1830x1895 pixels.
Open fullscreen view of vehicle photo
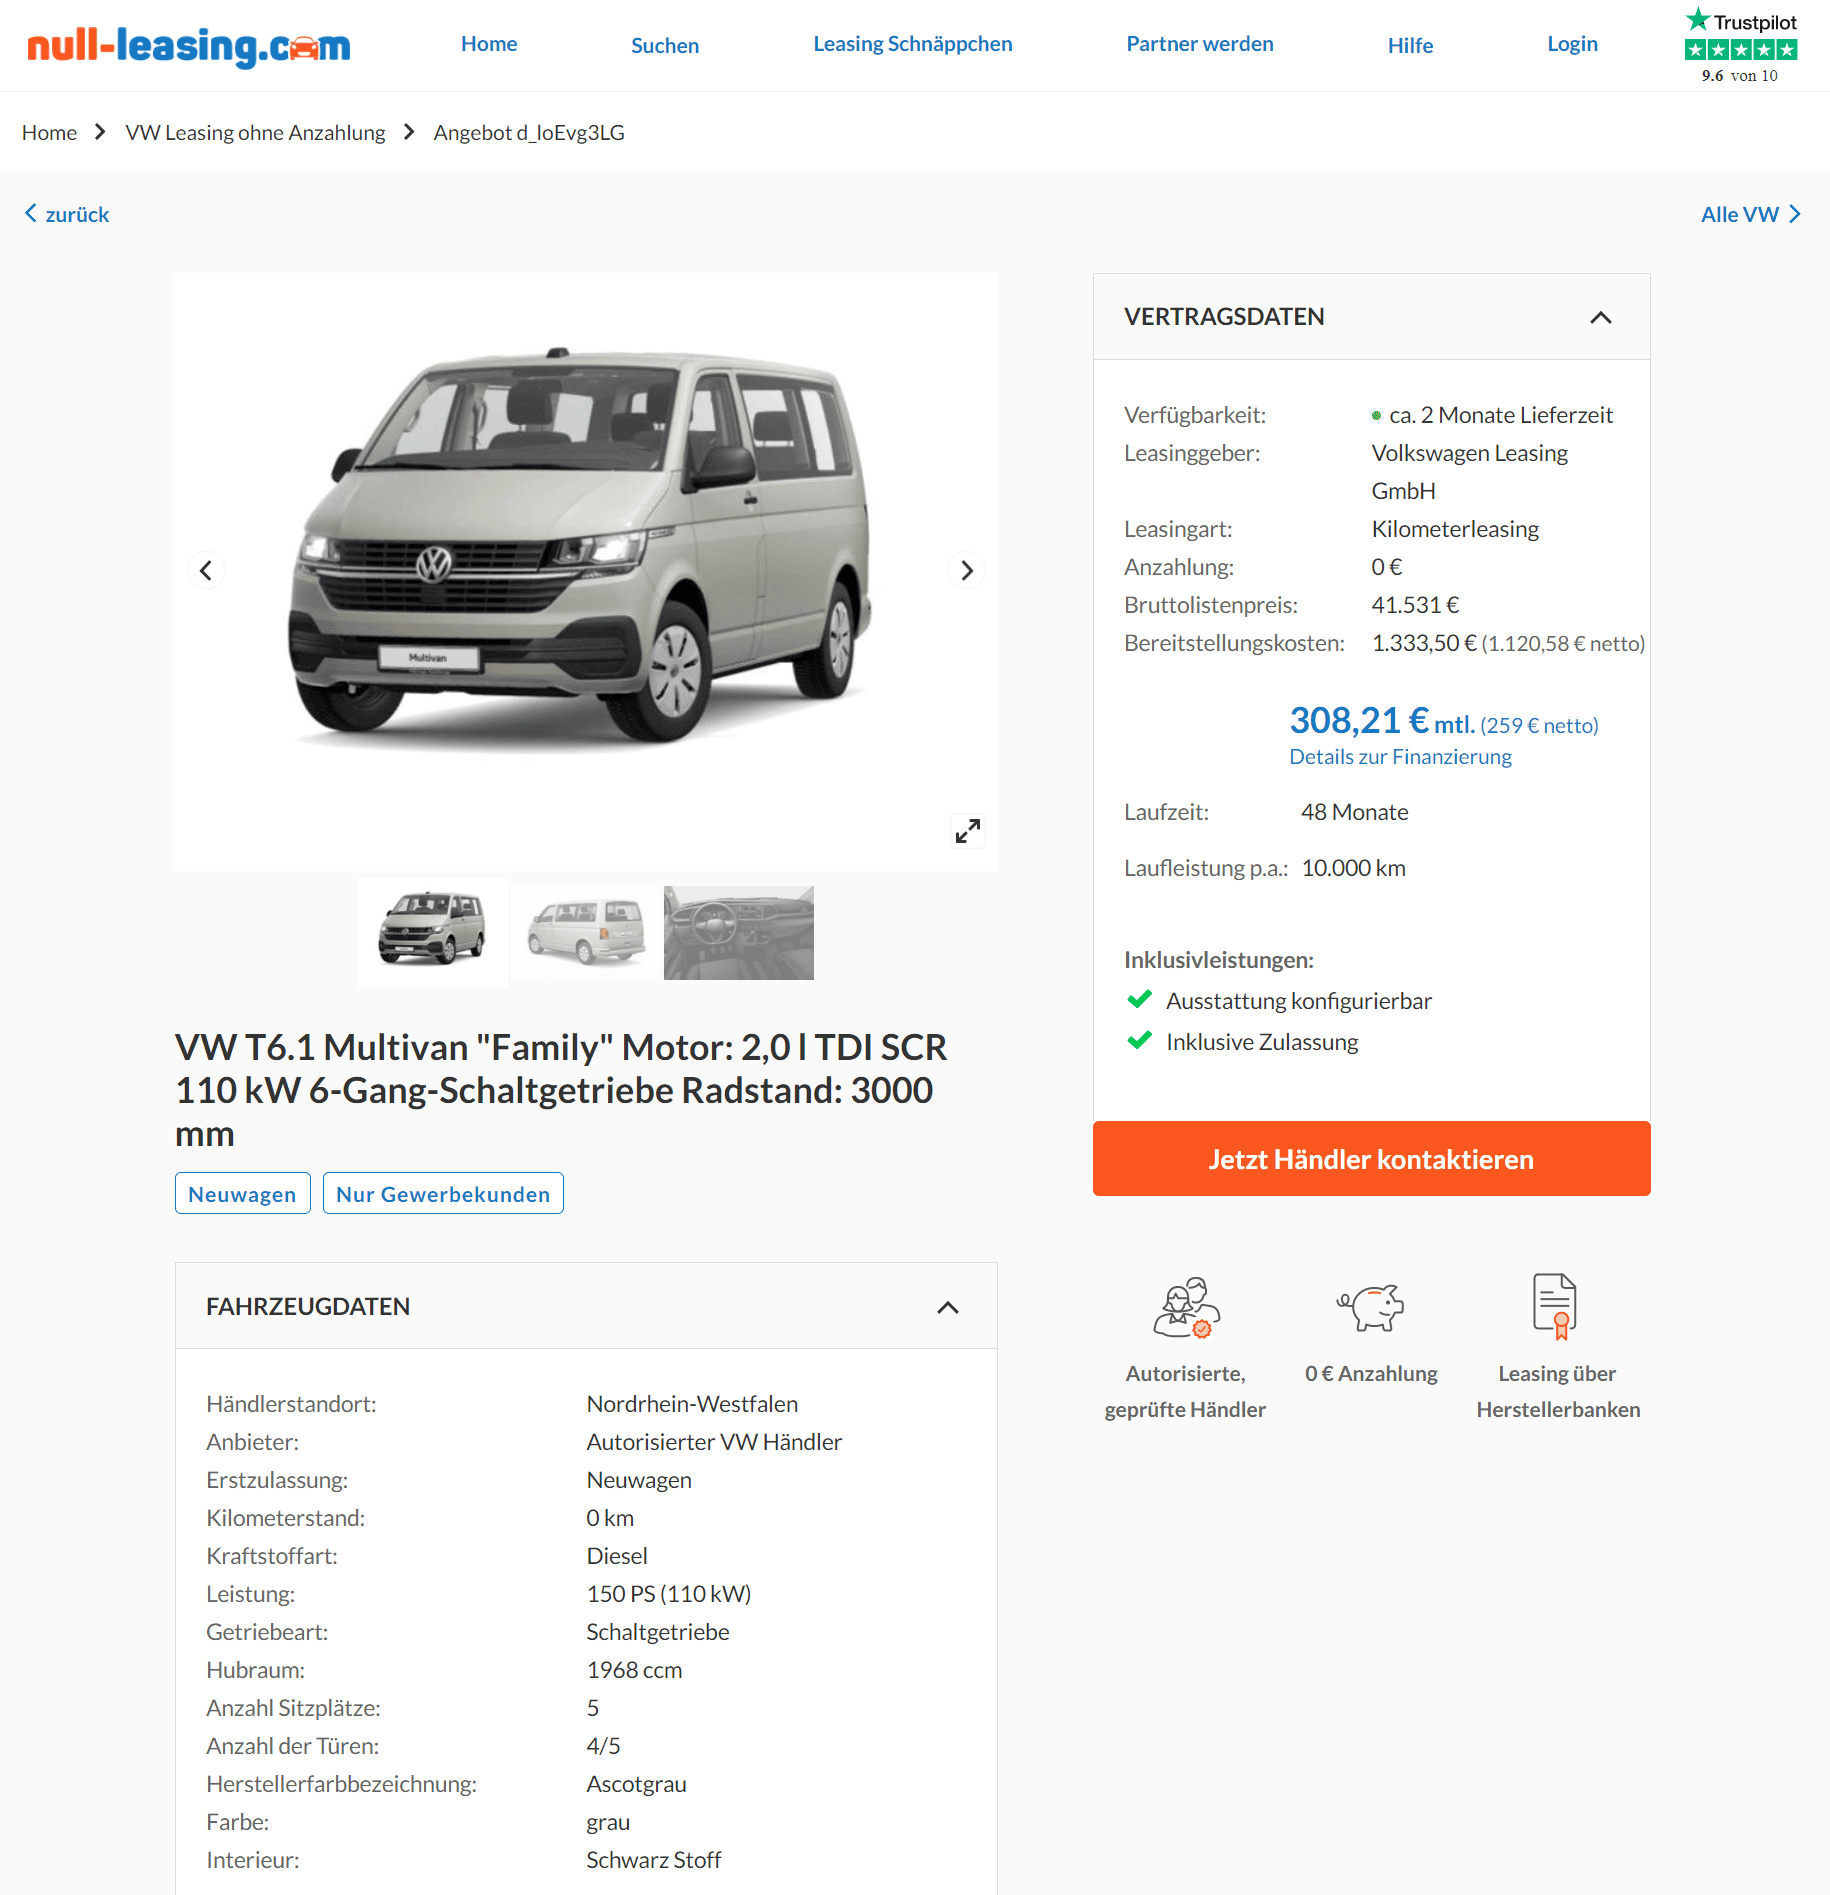[967, 830]
